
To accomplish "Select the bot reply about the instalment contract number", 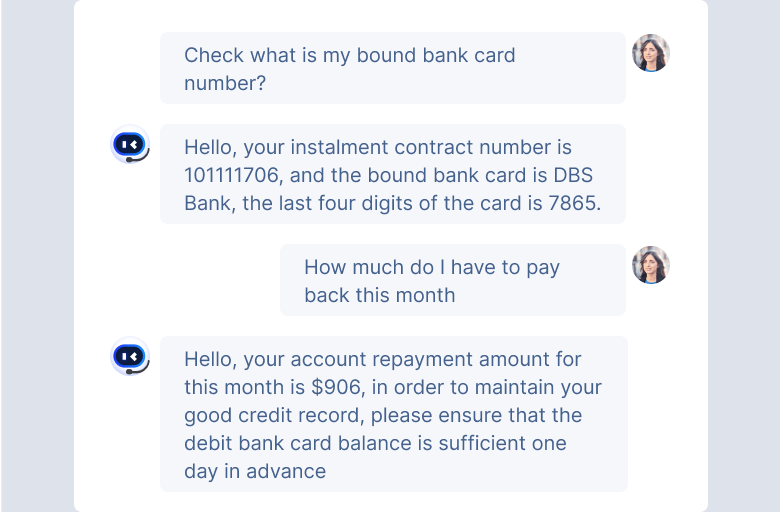I will pyautogui.click(x=392, y=174).
